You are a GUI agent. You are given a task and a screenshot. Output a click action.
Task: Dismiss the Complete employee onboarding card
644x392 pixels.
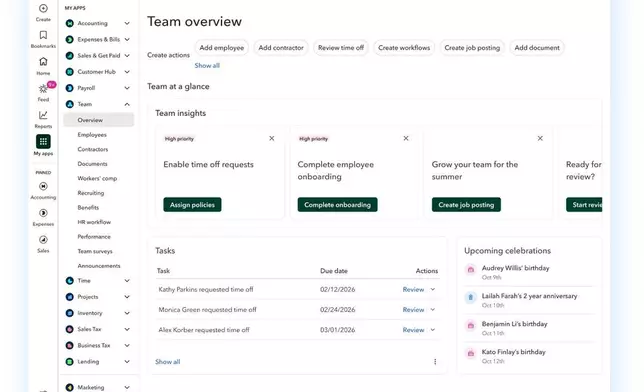tap(406, 138)
